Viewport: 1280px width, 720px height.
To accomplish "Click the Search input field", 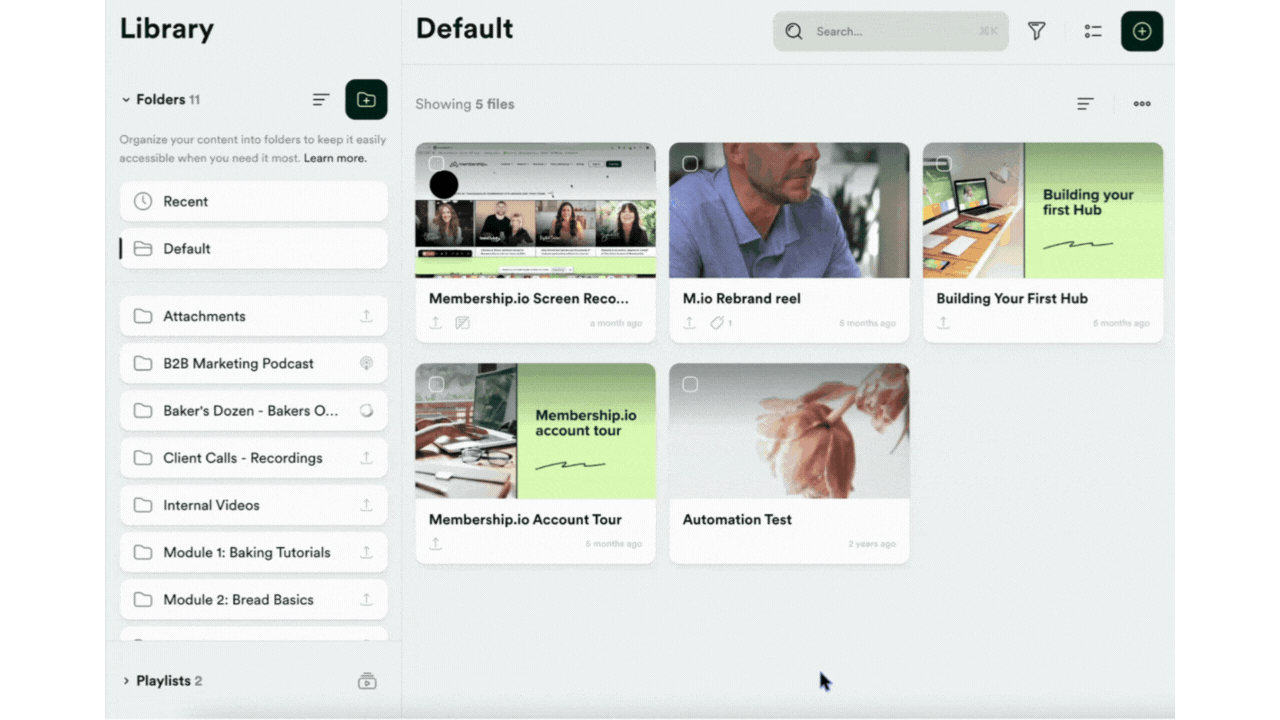I will coord(890,31).
